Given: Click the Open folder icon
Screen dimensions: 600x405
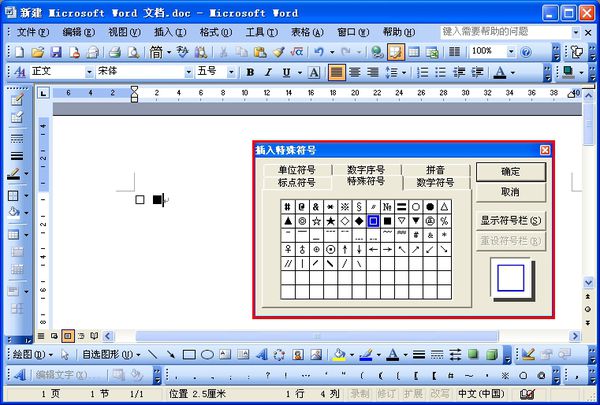Looking at the screenshot, I should click(x=38, y=52).
